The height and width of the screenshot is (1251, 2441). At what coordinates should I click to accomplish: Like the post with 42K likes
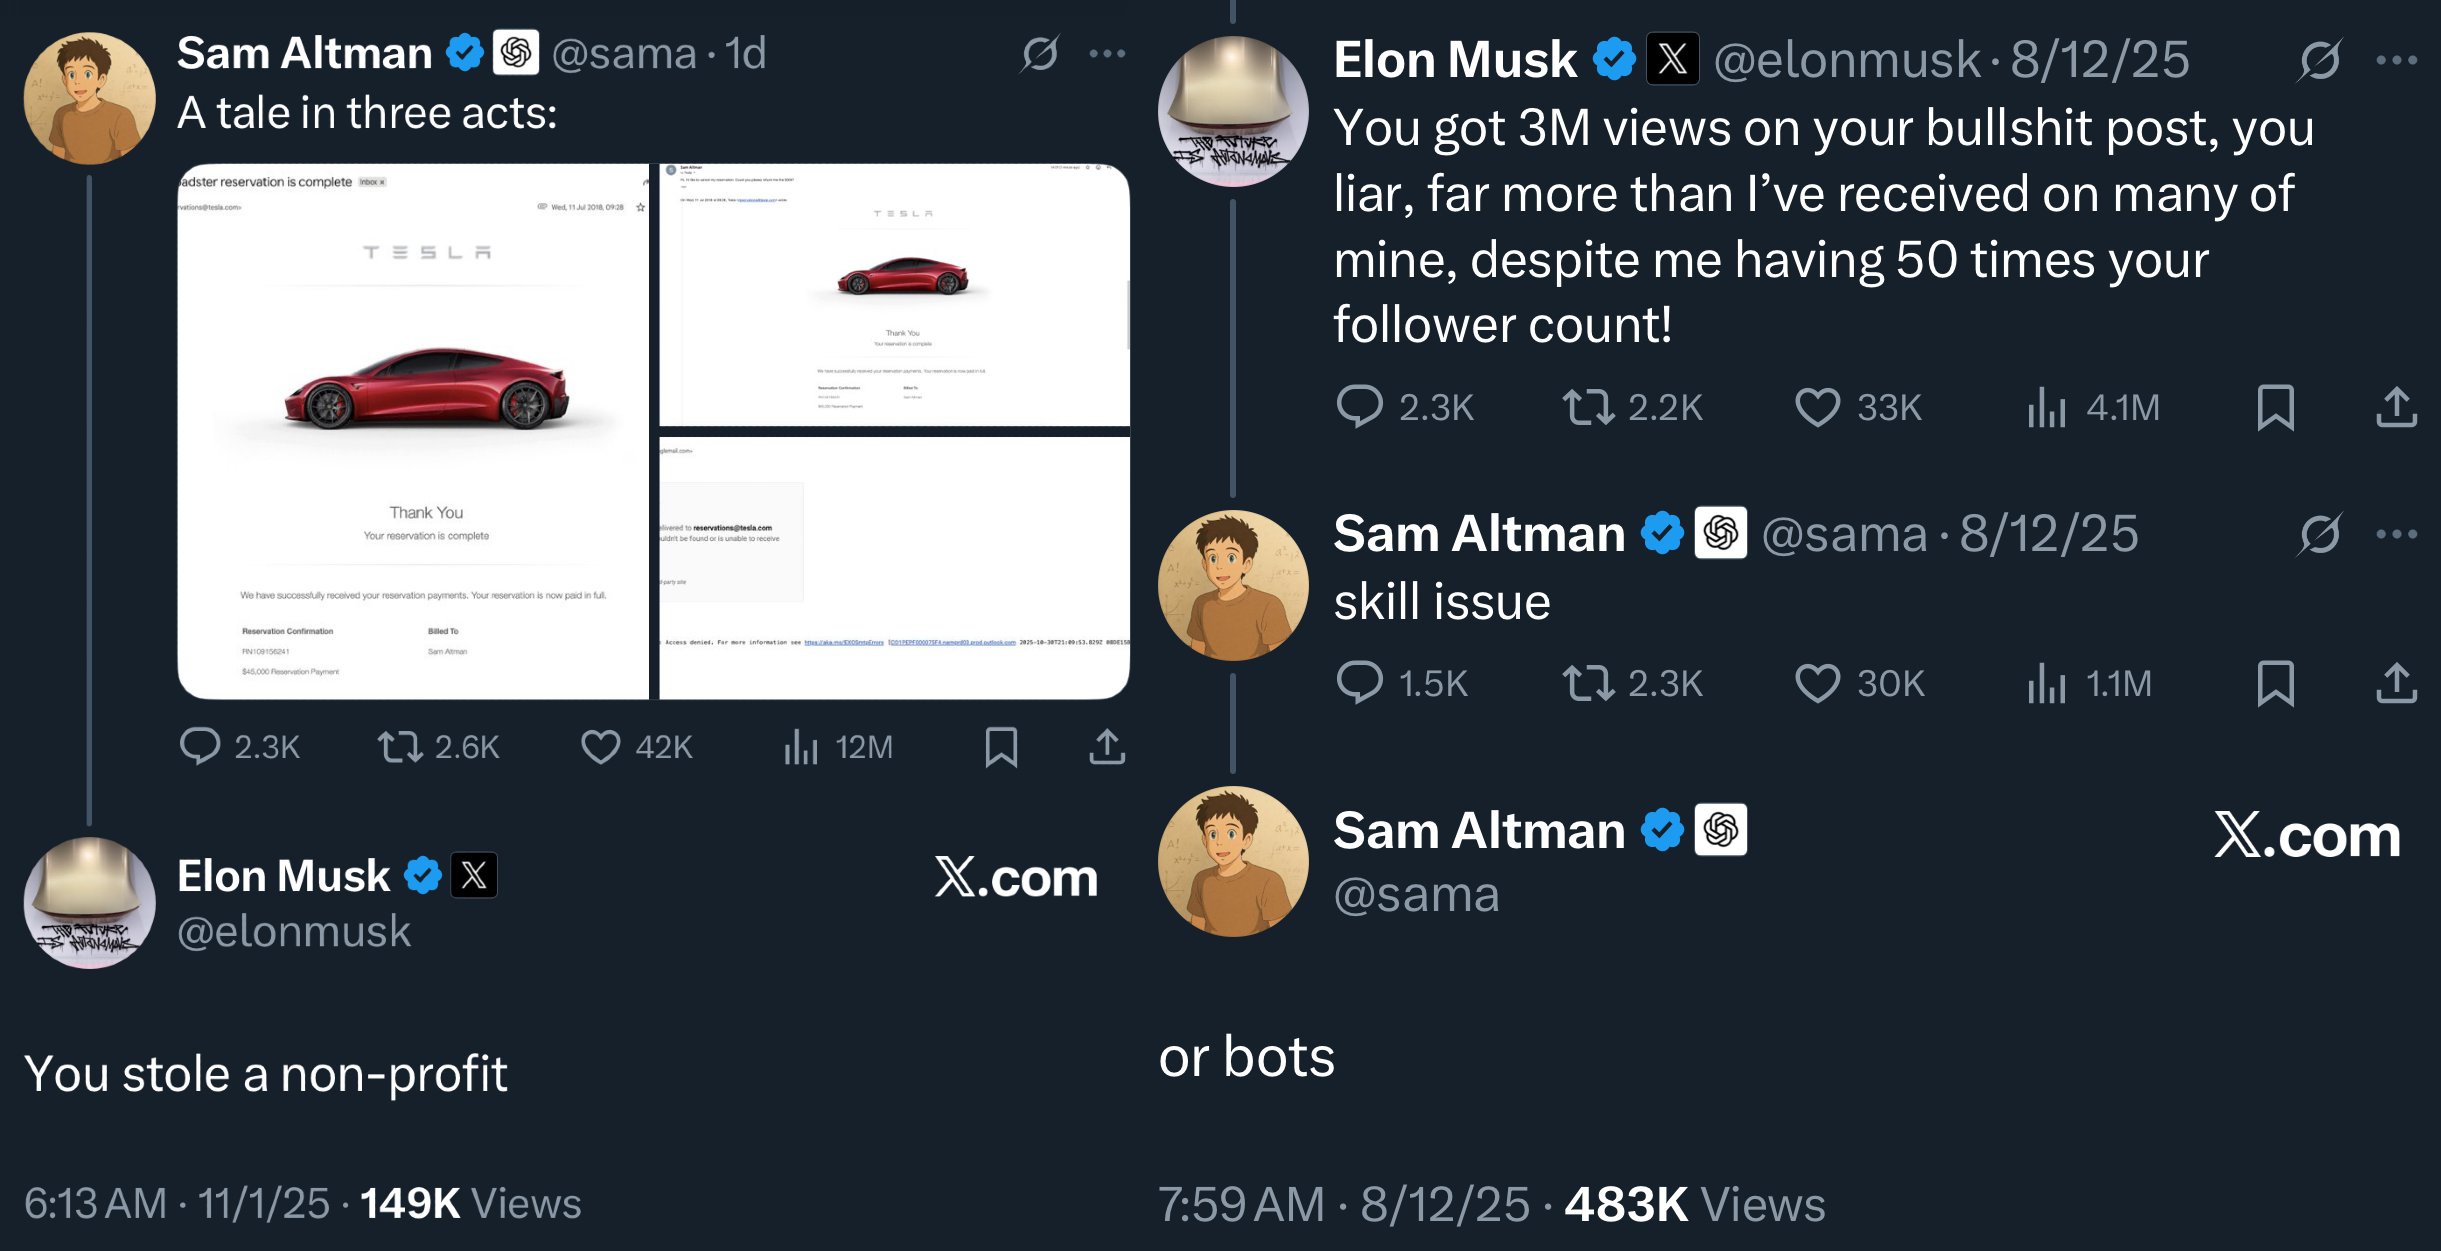(x=600, y=746)
